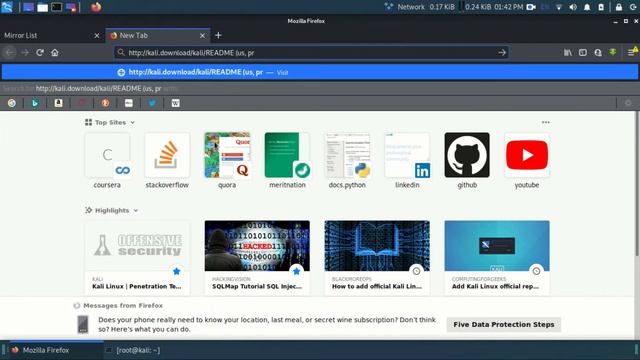Switch to the root@kali terminal taskbar window
The image size is (640, 360).
(x=133, y=350)
